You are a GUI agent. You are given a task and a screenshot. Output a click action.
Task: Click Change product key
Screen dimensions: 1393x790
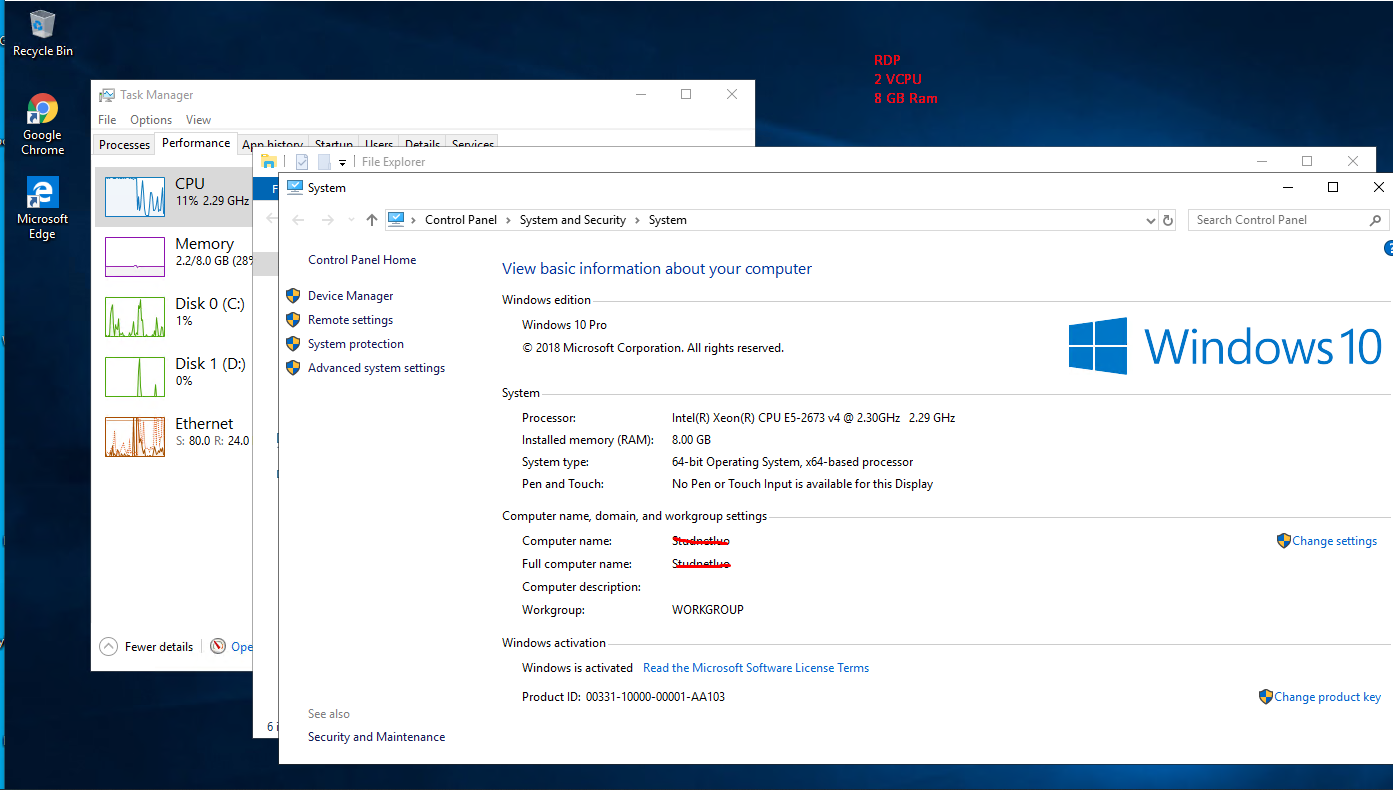[1326, 696]
